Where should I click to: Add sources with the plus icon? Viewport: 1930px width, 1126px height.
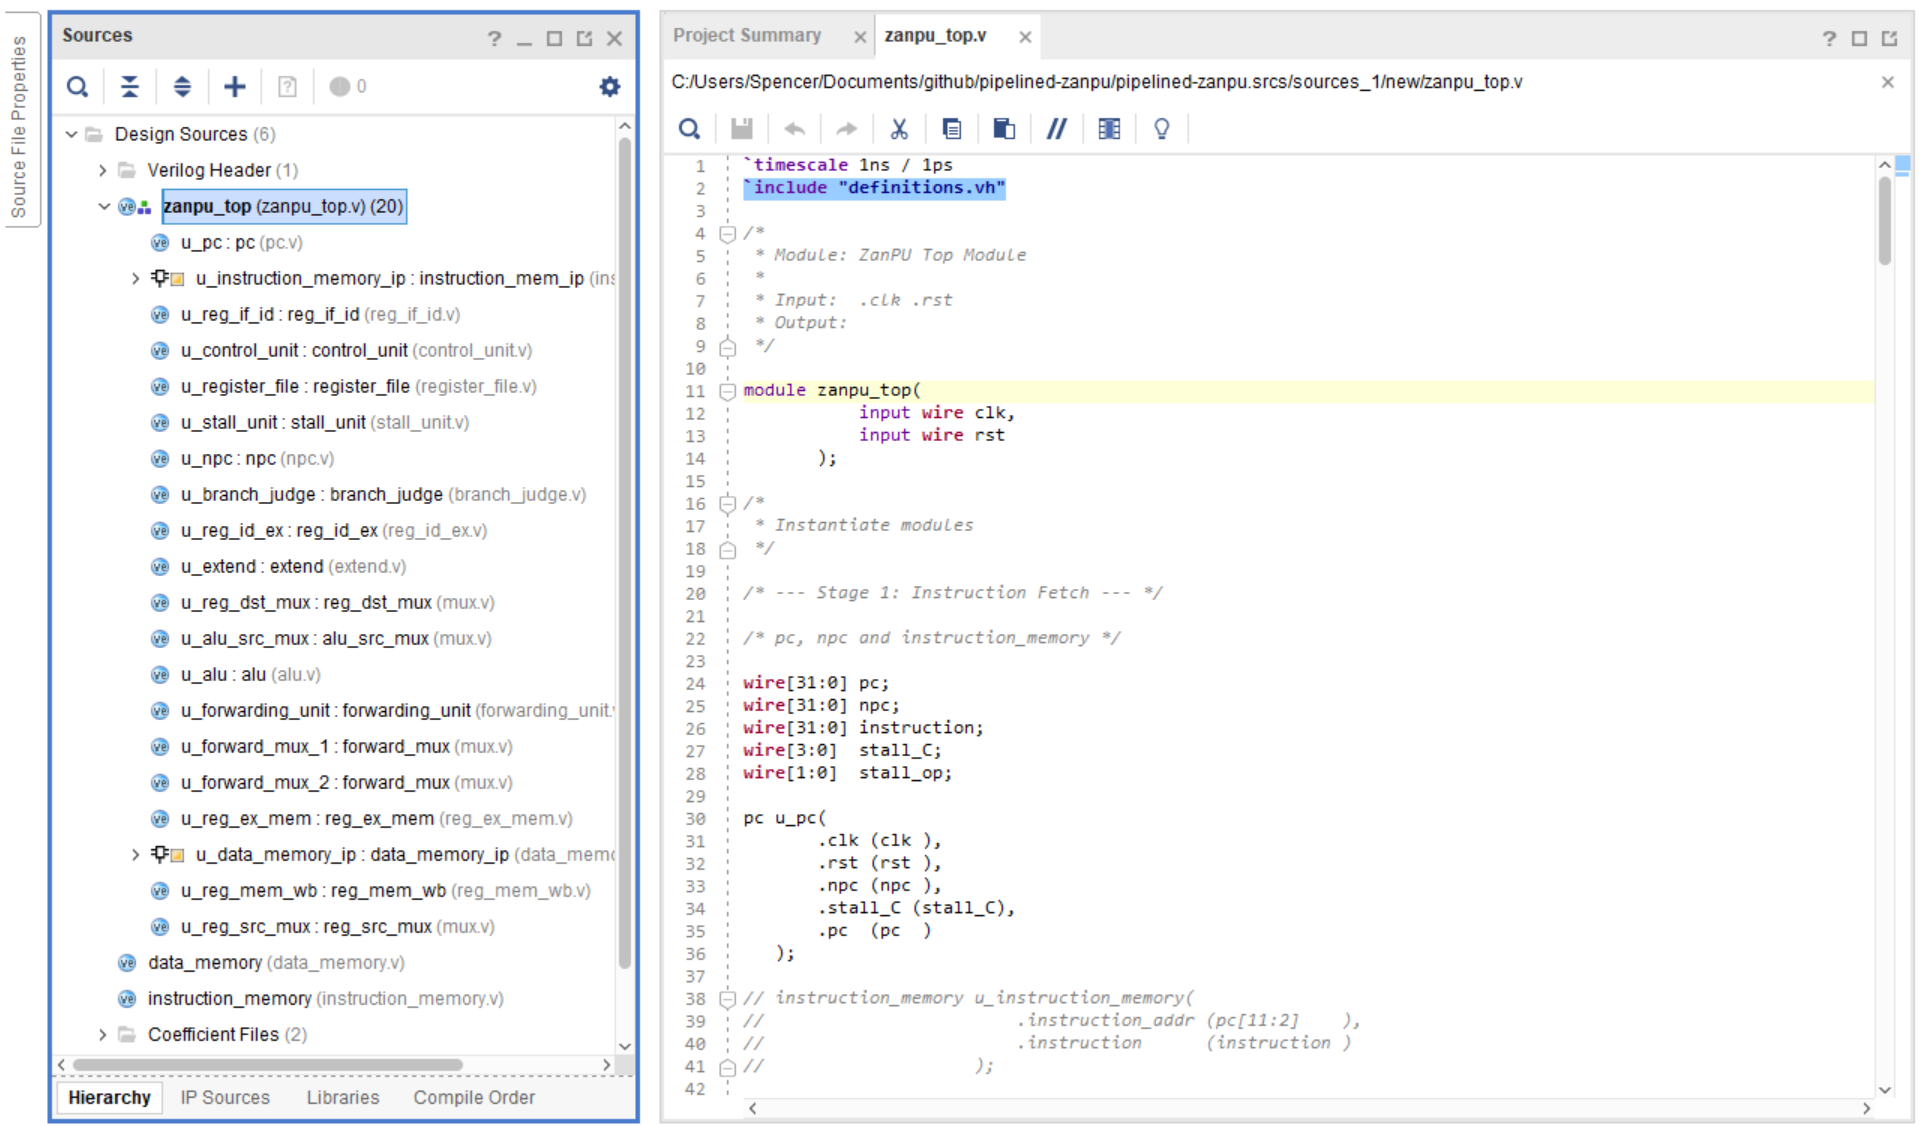(x=234, y=87)
